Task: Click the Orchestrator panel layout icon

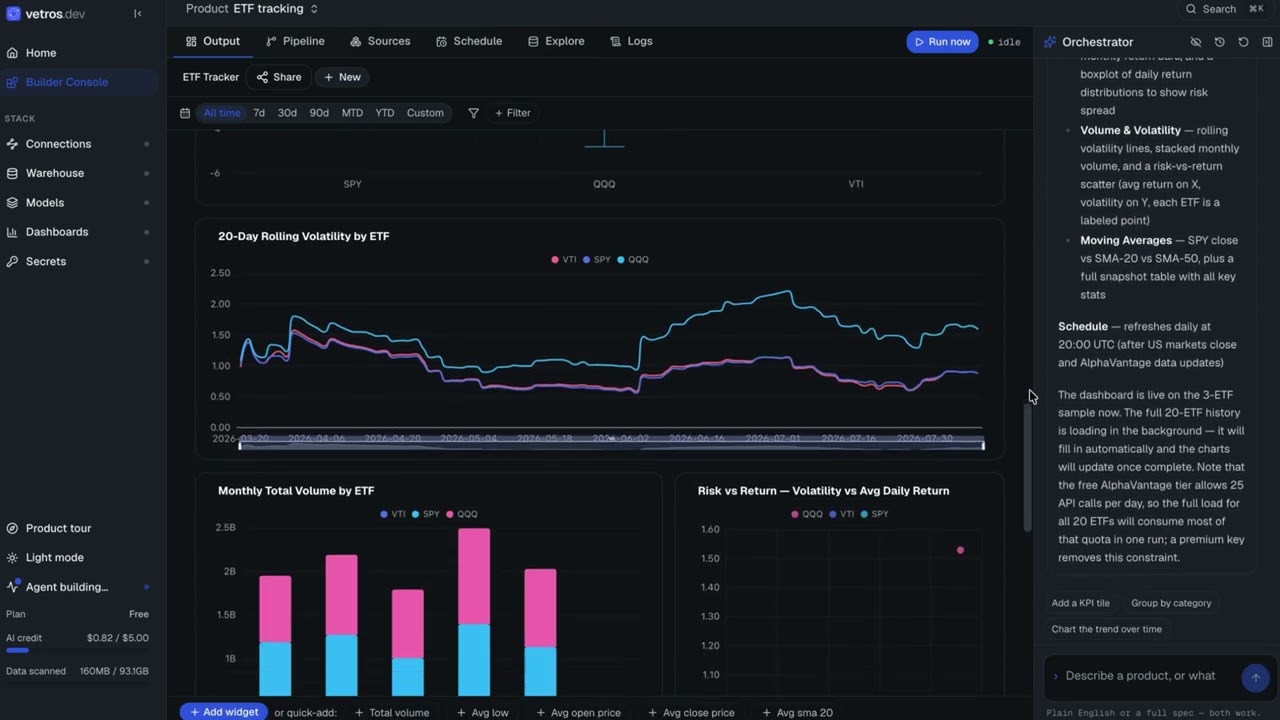Action: (x=1267, y=42)
